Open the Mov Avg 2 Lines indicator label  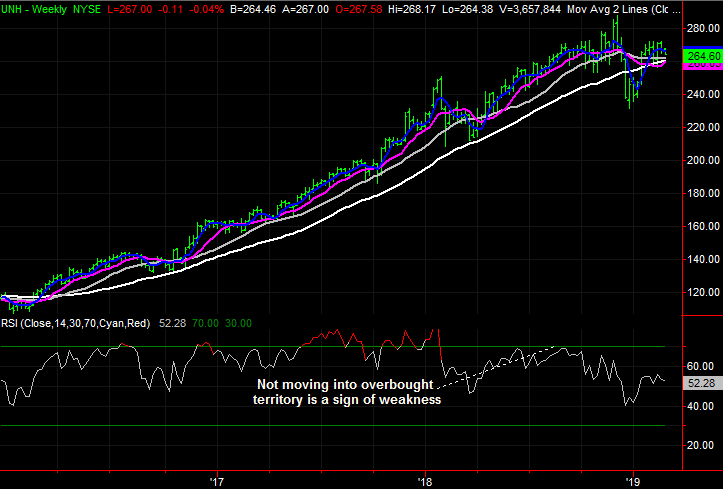point(623,9)
